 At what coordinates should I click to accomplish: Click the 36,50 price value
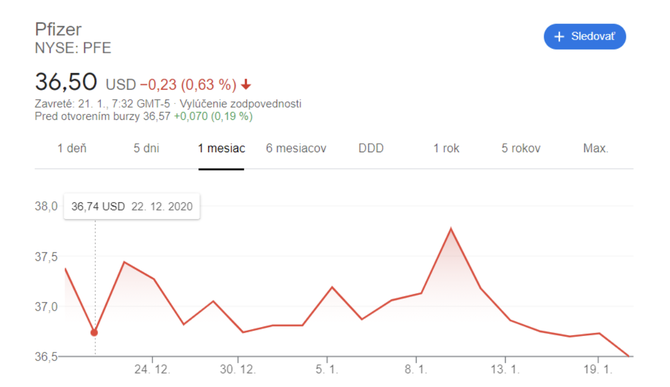point(66,82)
